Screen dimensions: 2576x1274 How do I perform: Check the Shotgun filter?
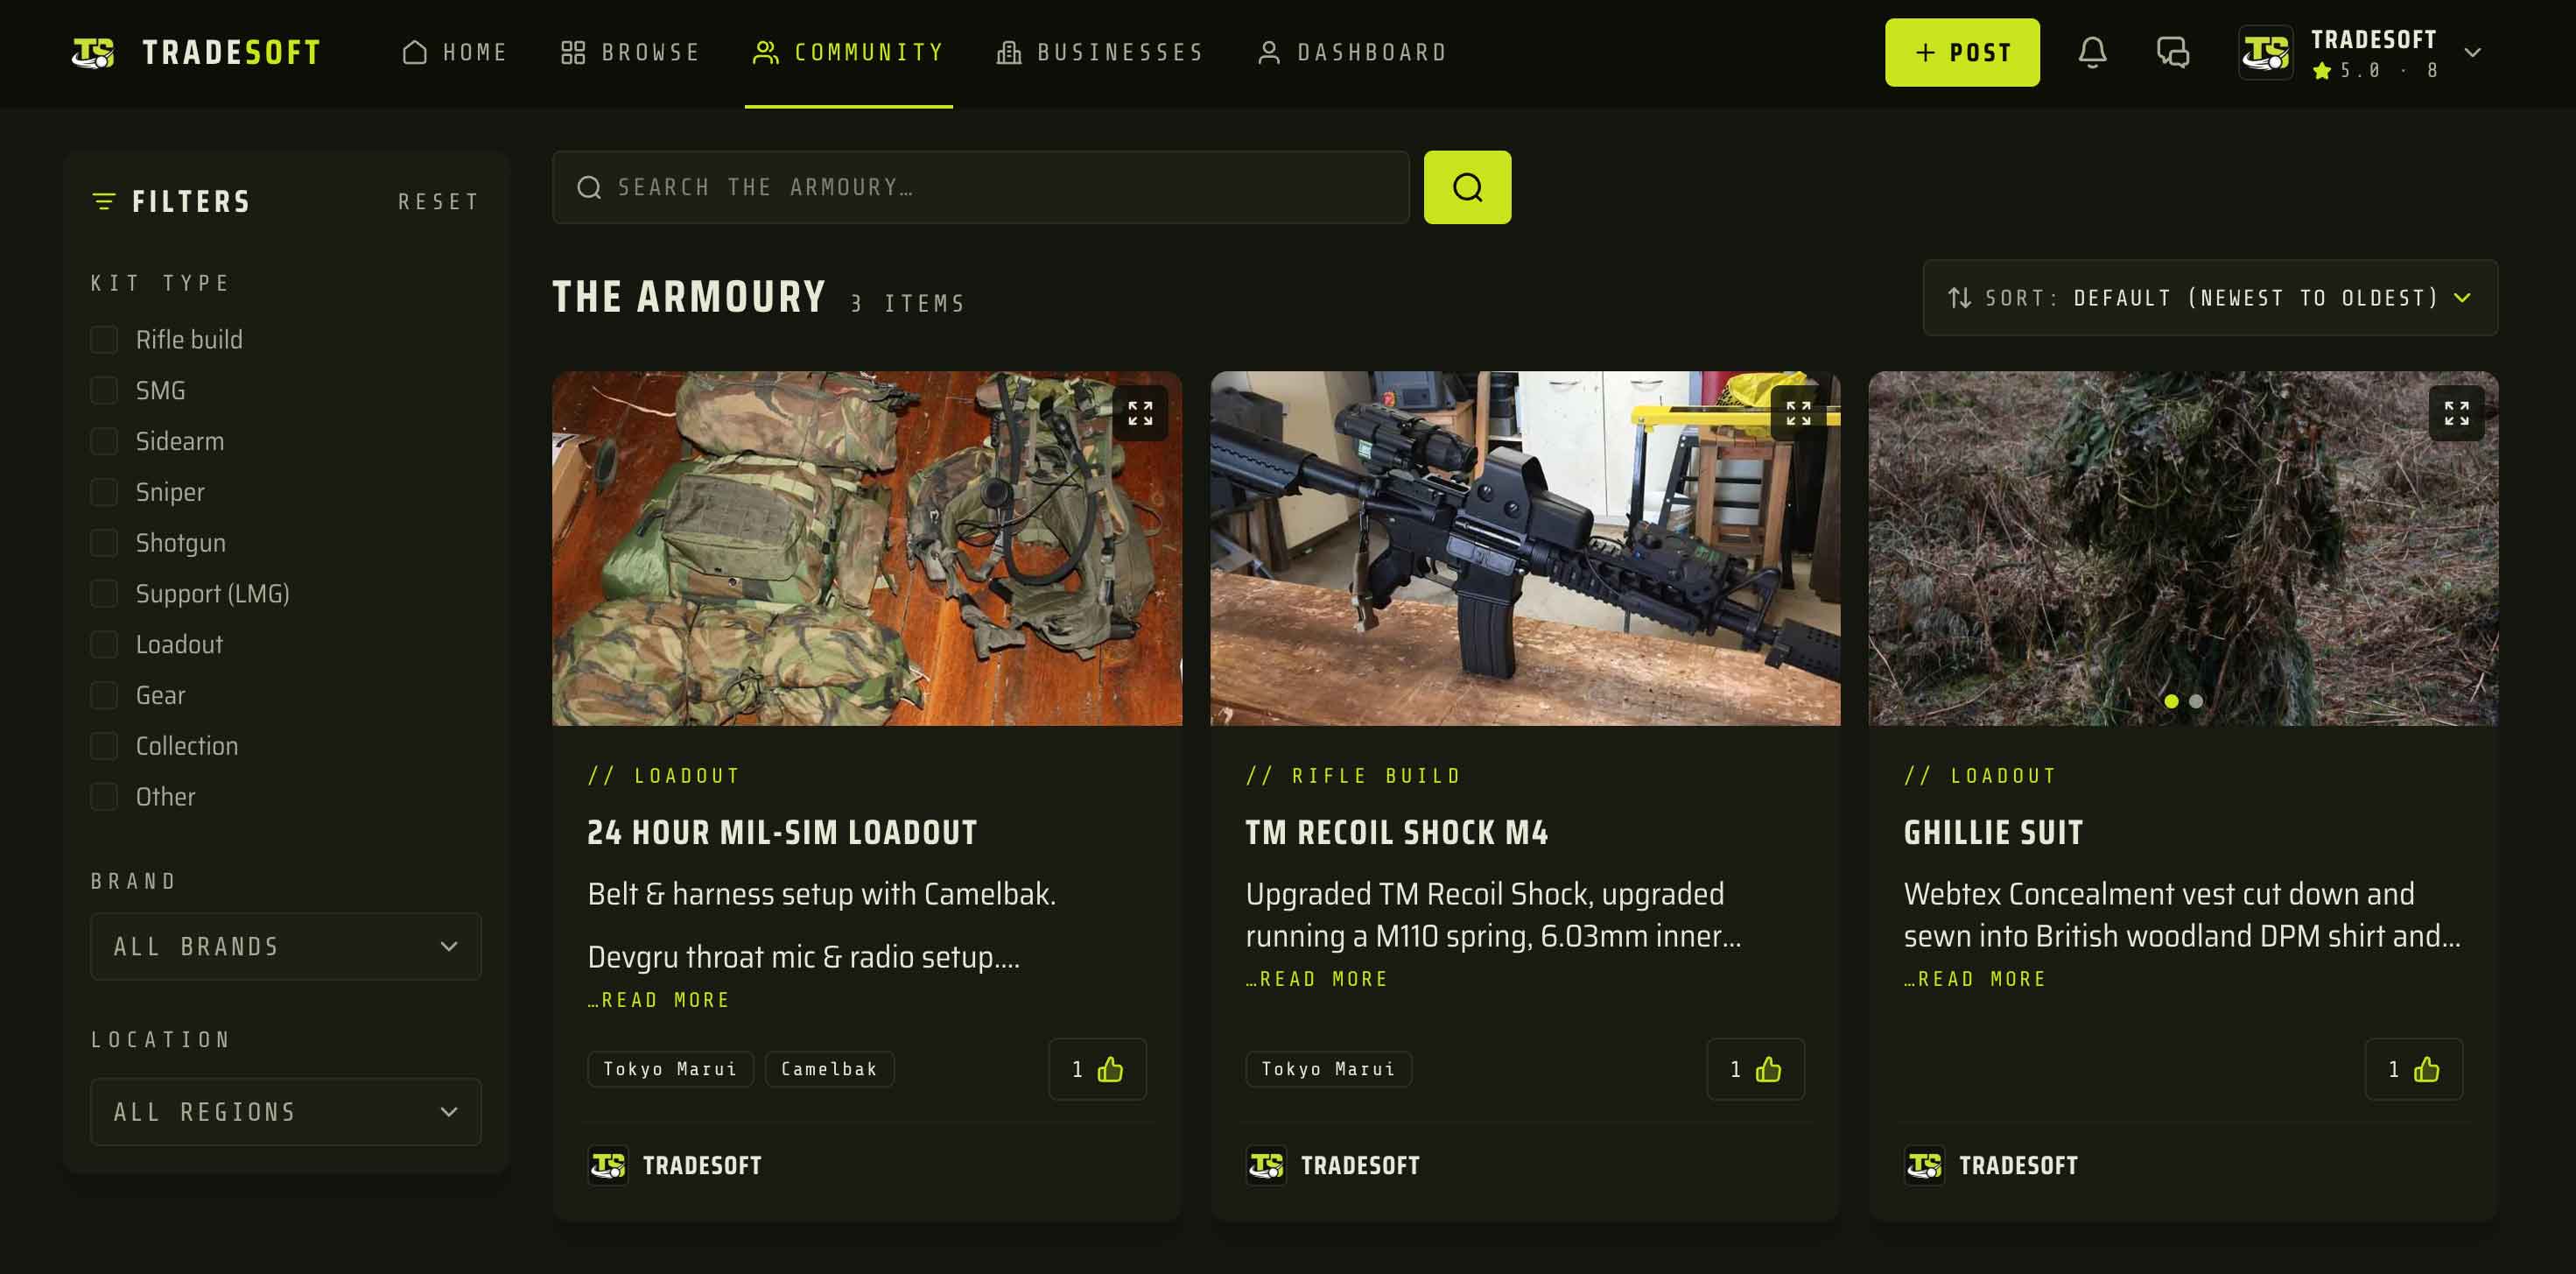104,543
